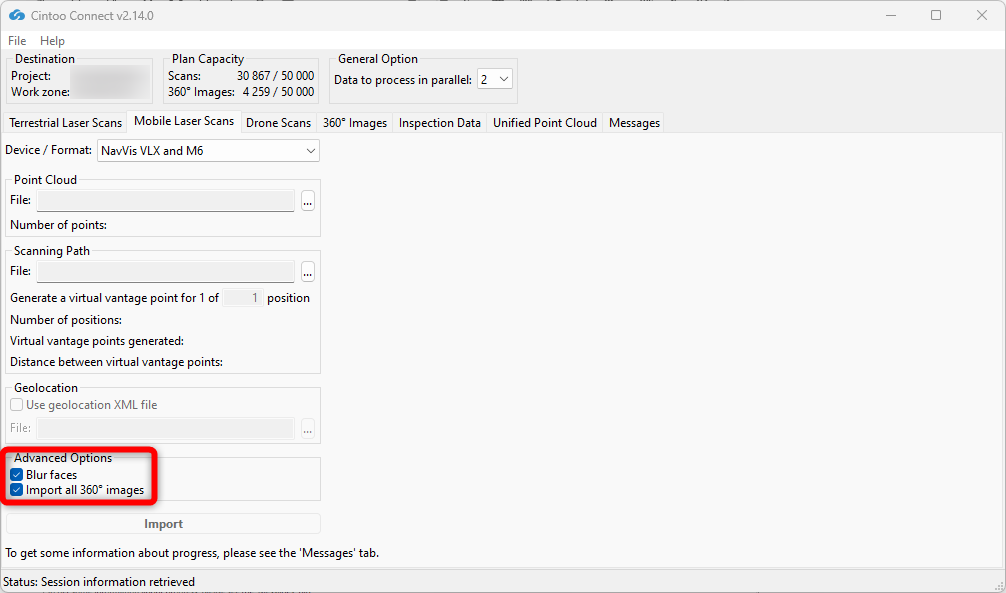Maximize the Cintoo Connect window
Viewport: 1006px width, 593px height.
pos(936,15)
